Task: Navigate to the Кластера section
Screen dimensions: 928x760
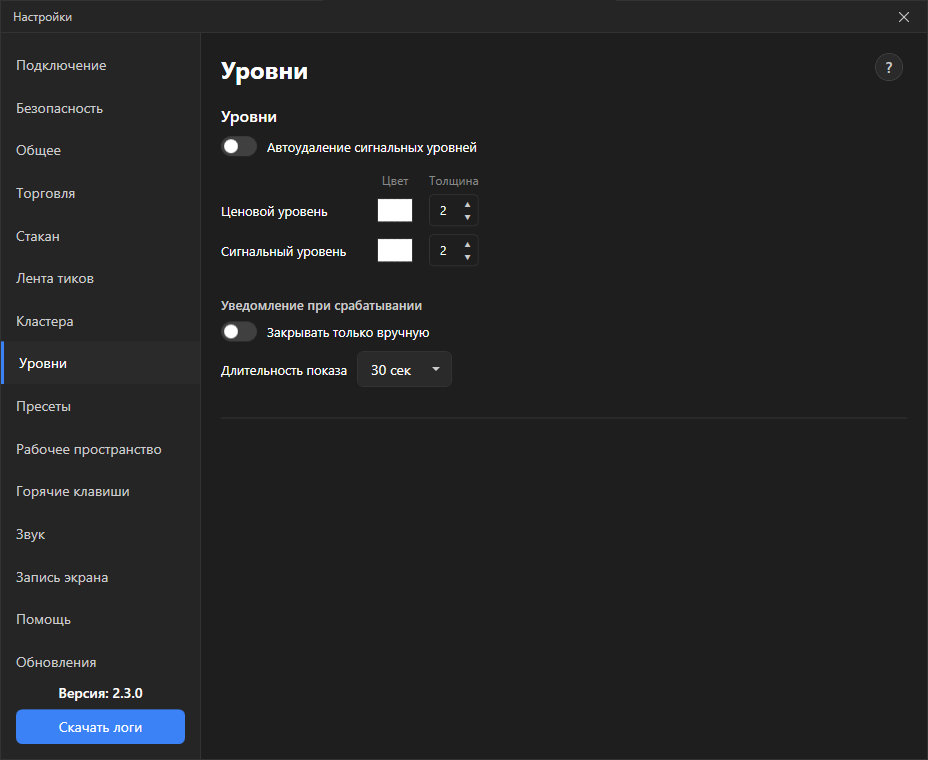Action: (x=101, y=321)
